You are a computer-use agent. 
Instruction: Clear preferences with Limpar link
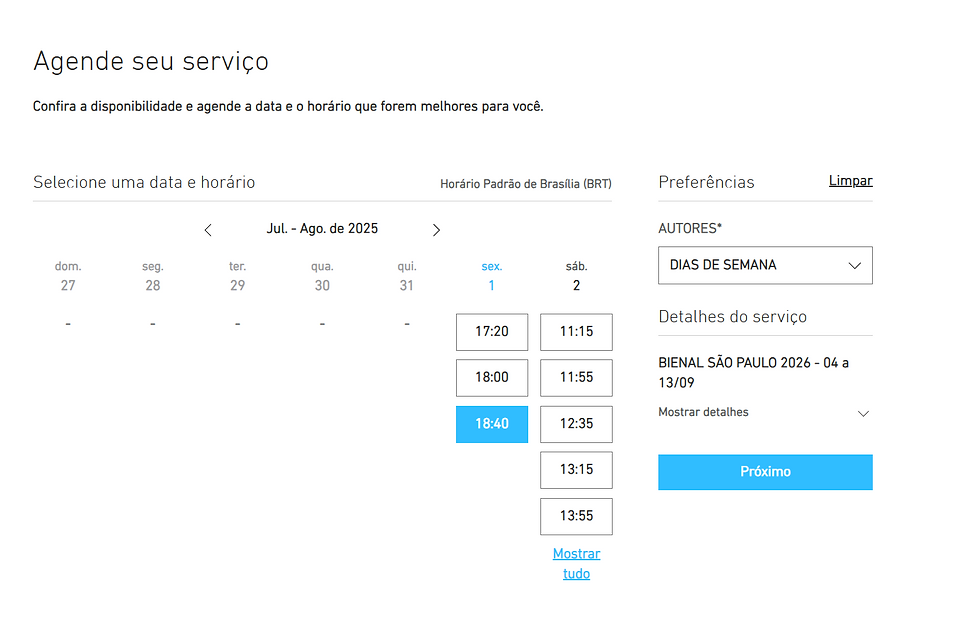coord(850,181)
